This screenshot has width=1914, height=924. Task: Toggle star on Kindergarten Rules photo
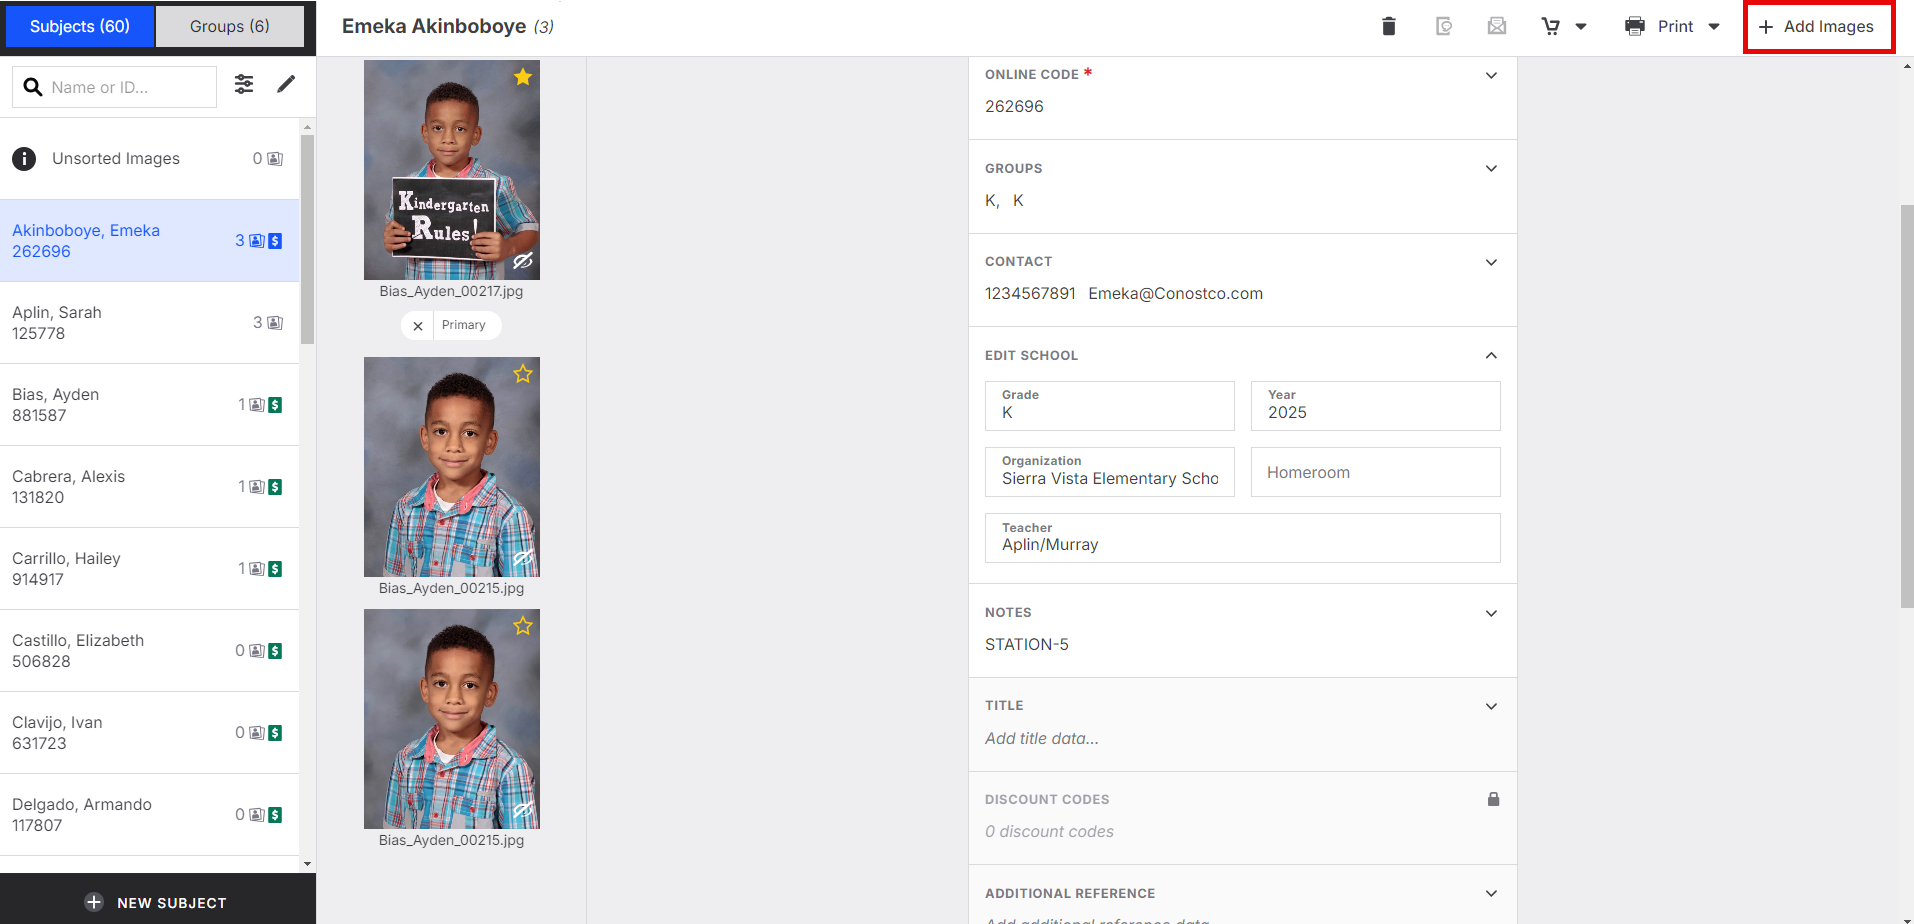point(522,77)
